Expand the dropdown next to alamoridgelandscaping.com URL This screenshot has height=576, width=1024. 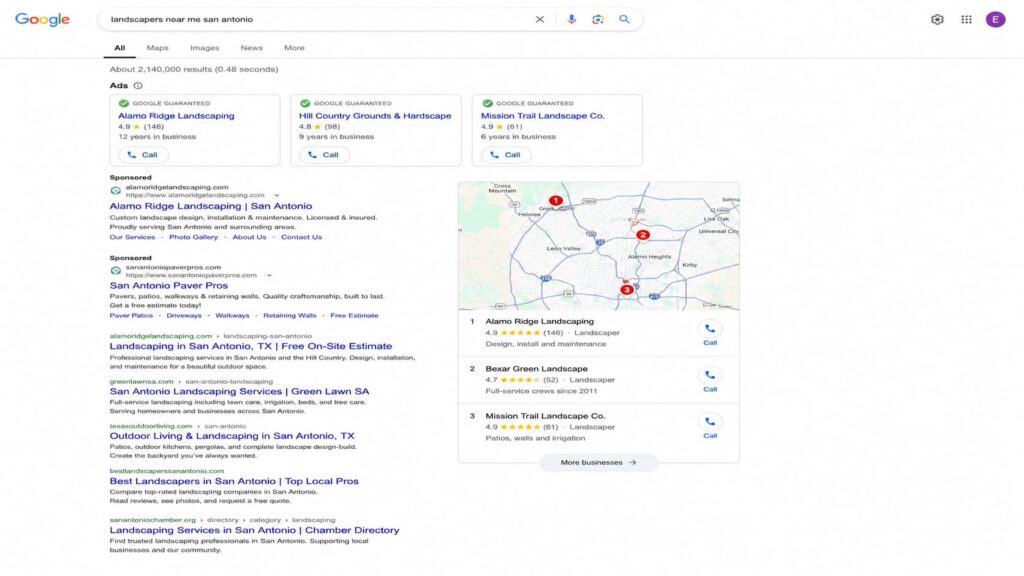pyautogui.click(x=277, y=195)
